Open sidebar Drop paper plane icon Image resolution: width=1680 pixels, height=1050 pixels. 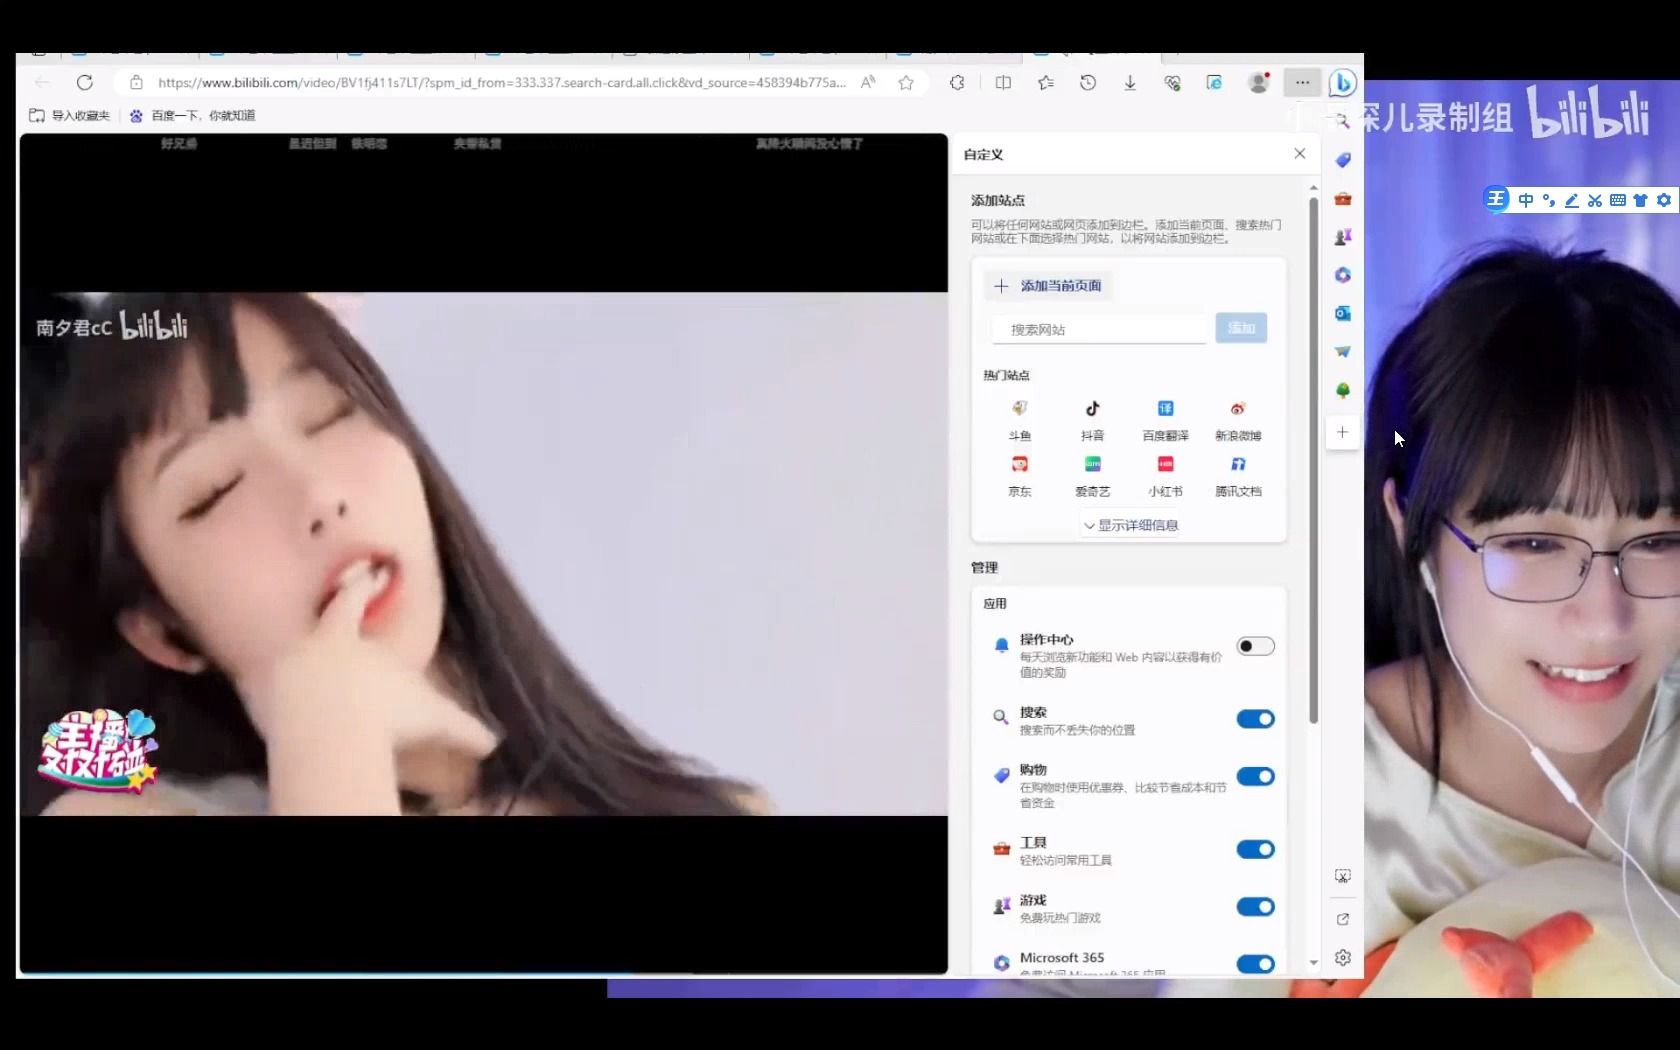[1343, 352]
